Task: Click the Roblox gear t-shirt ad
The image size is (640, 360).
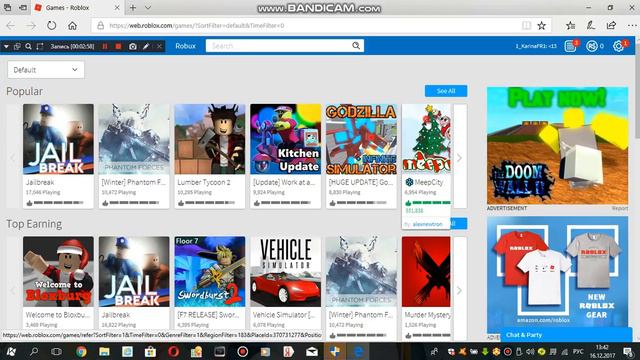Action: pos(557,276)
